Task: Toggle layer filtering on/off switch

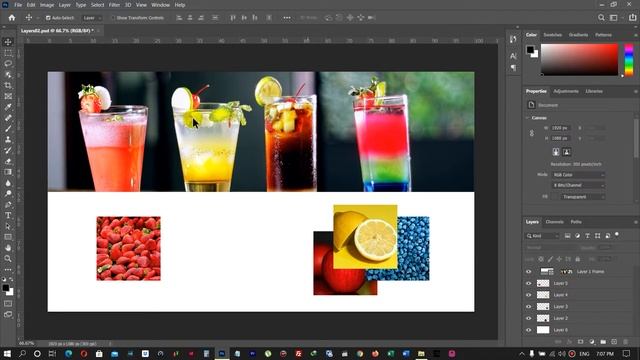Action: pos(617,235)
